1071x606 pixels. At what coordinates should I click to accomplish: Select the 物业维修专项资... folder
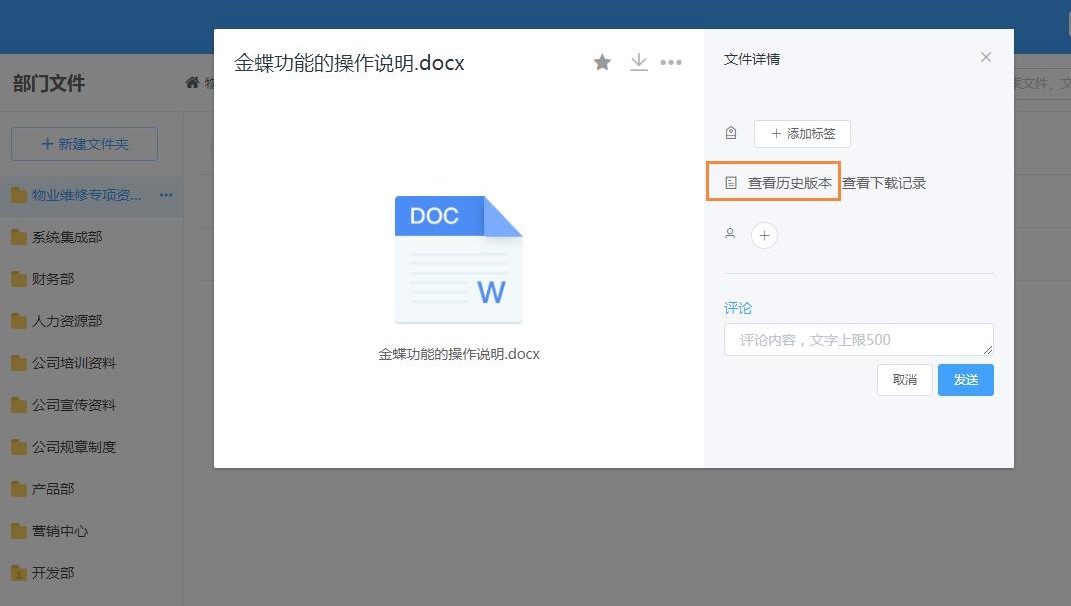(x=87, y=195)
